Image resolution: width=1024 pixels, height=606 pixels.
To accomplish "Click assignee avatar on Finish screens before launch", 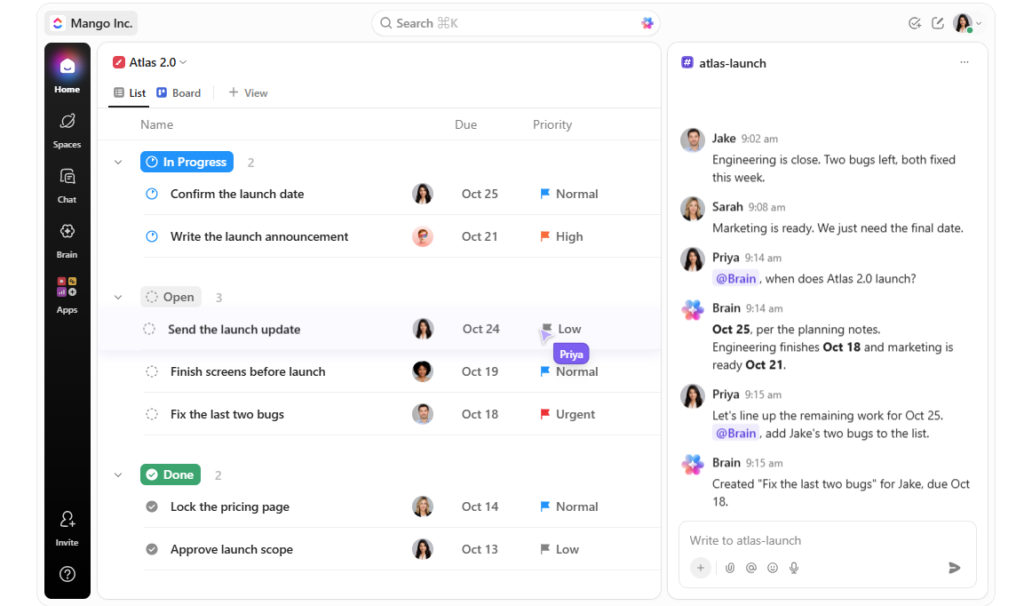I will tap(423, 372).
